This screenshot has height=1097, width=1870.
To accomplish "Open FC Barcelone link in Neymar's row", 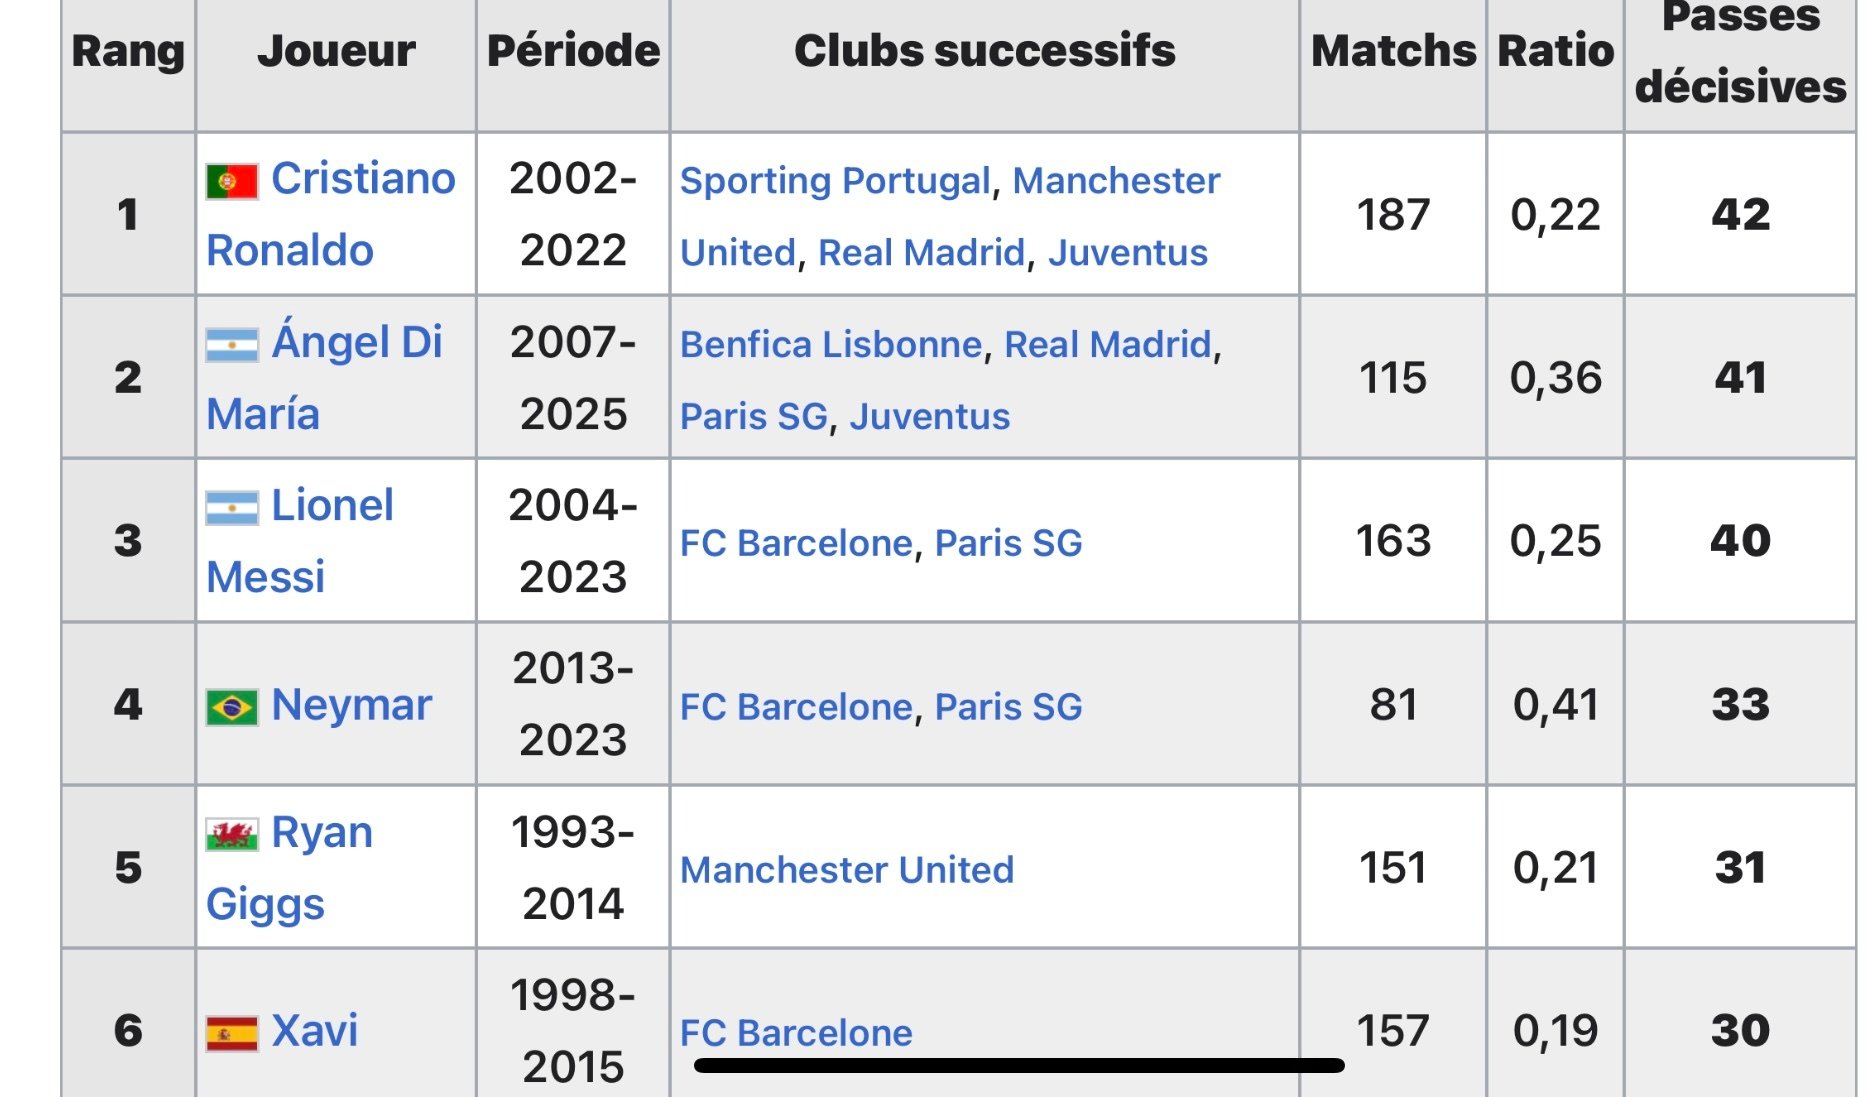I will click(796, 707).
